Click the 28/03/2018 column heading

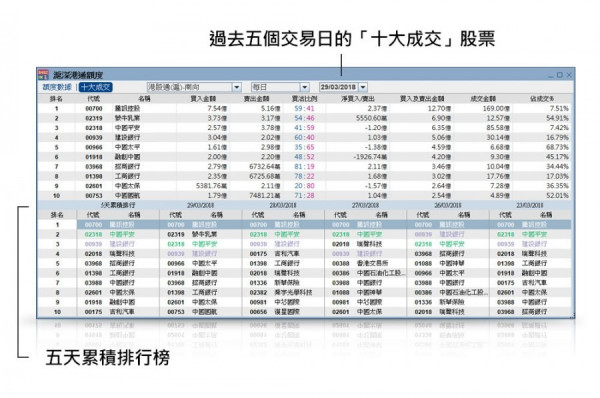pyautogui.click(x=283, y=205)
